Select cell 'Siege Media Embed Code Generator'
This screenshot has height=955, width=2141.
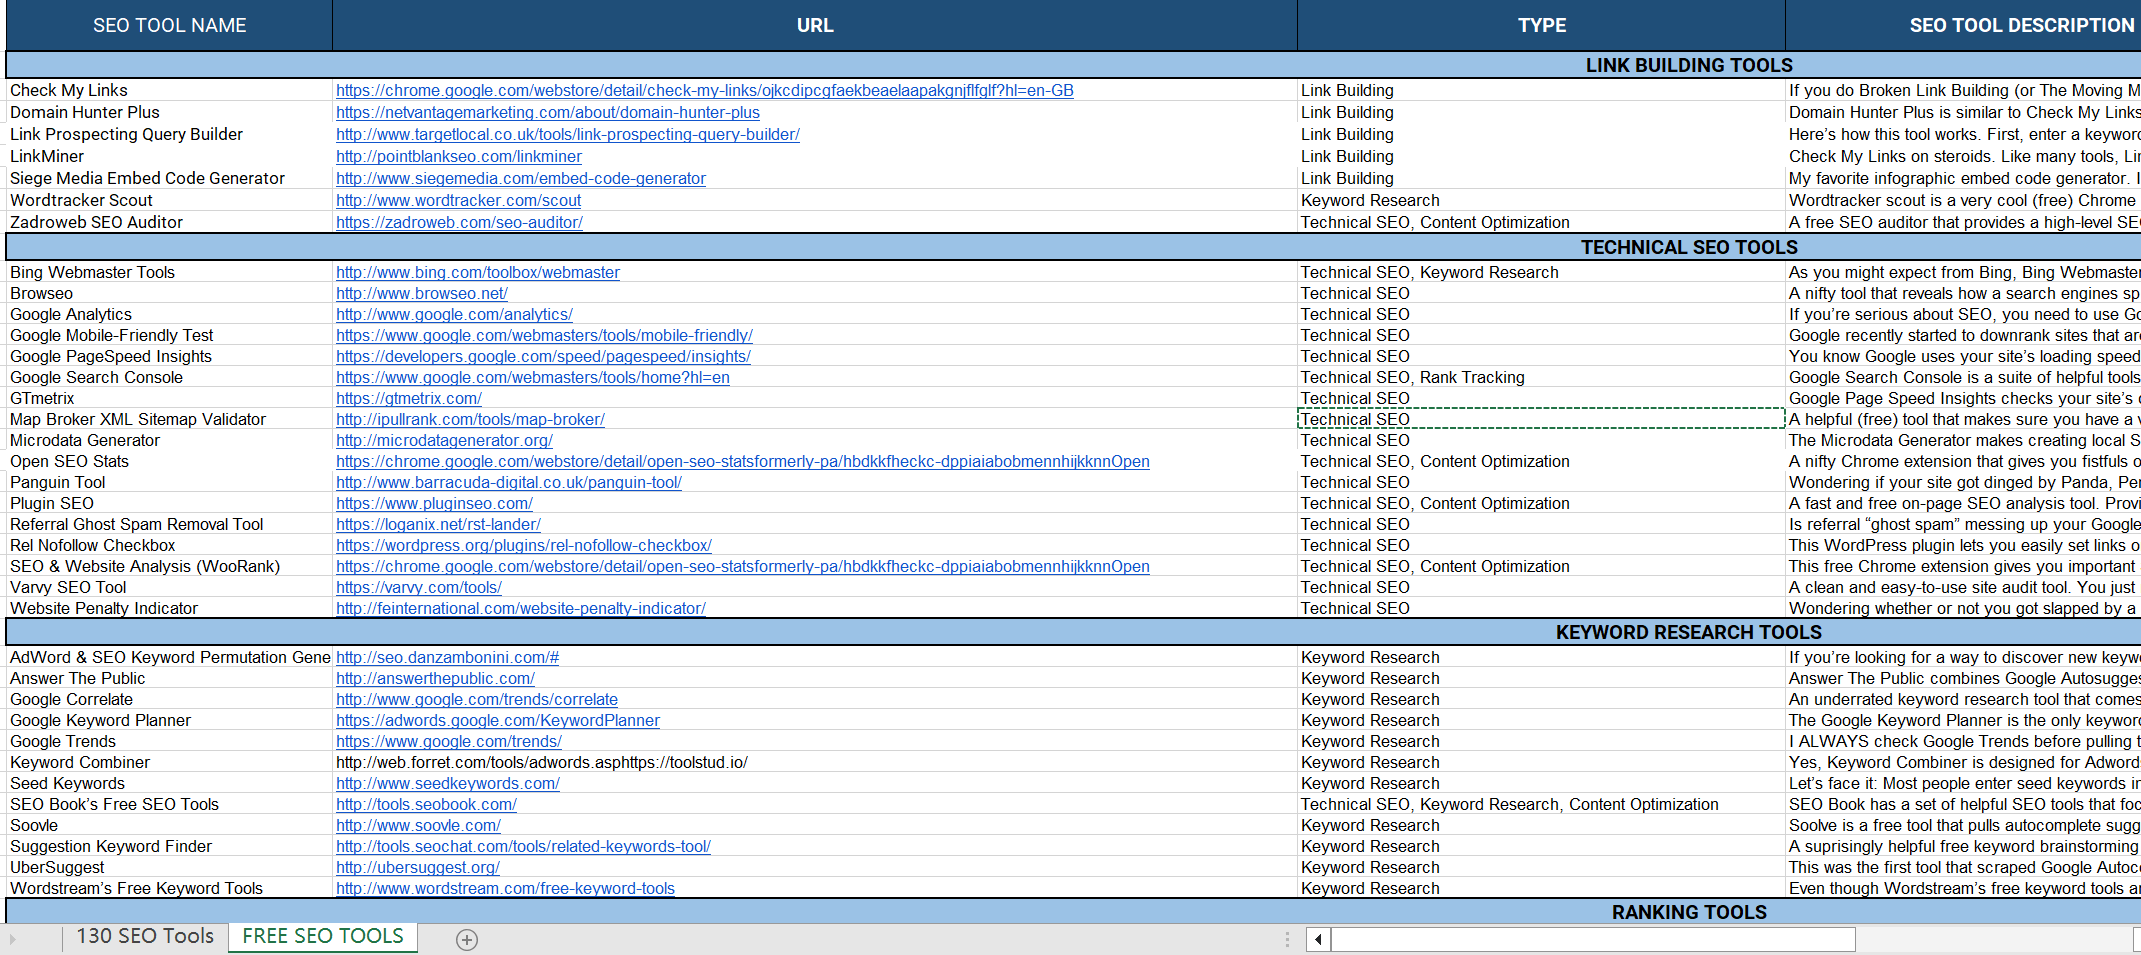tap(169, 178)
